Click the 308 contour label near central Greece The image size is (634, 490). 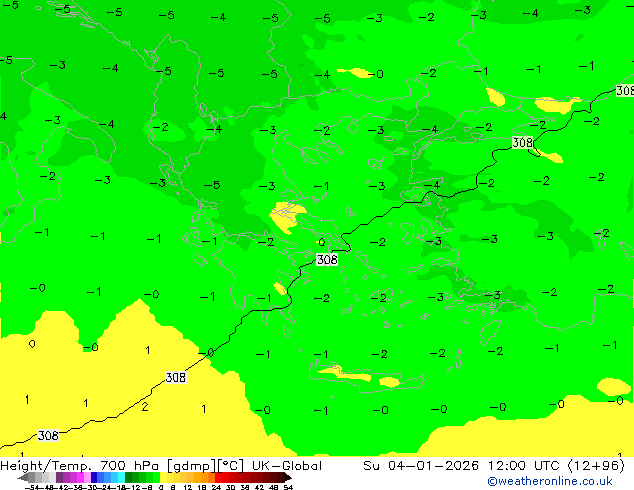327,260
